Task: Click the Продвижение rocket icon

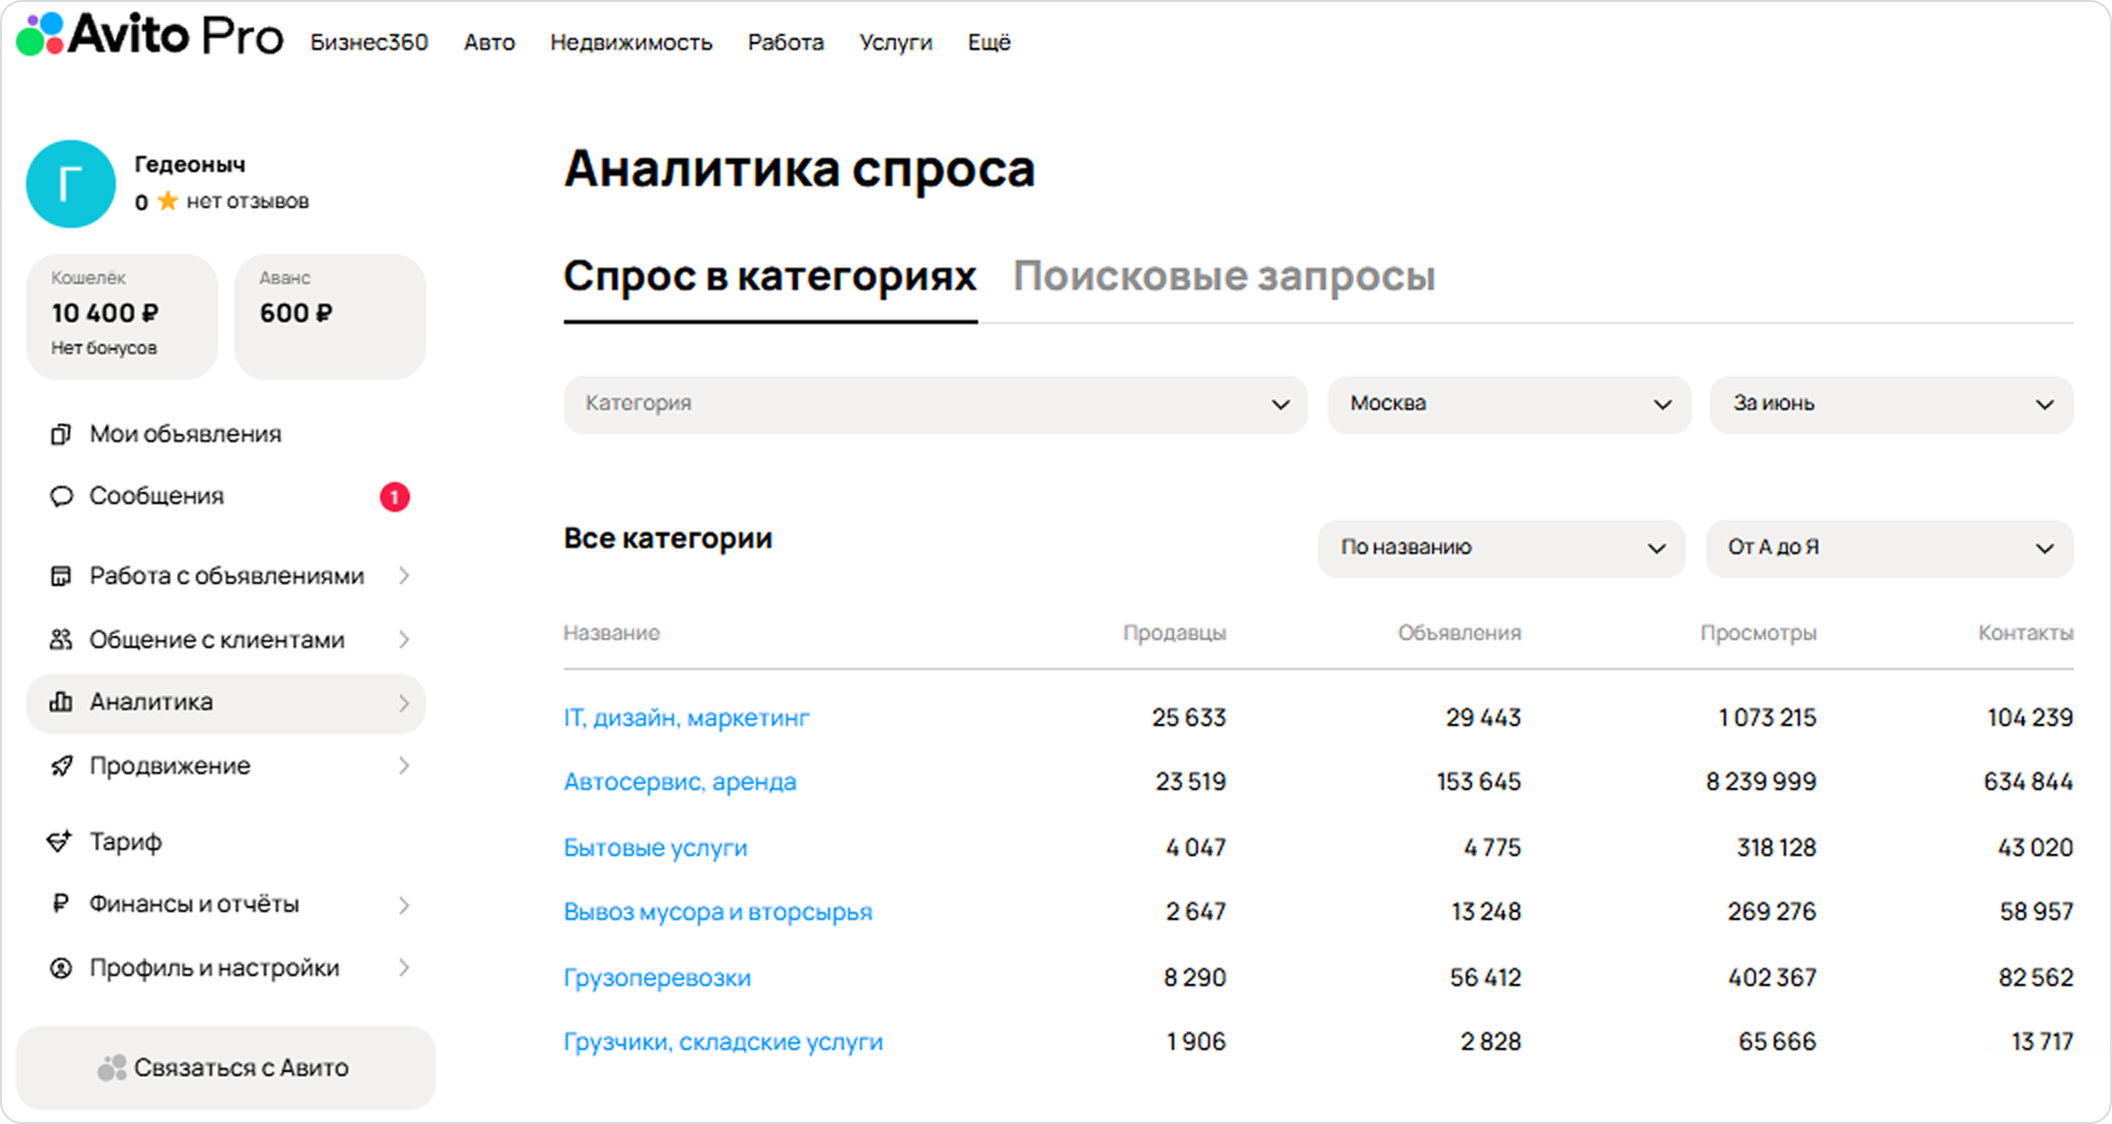Action: (61, 766)
